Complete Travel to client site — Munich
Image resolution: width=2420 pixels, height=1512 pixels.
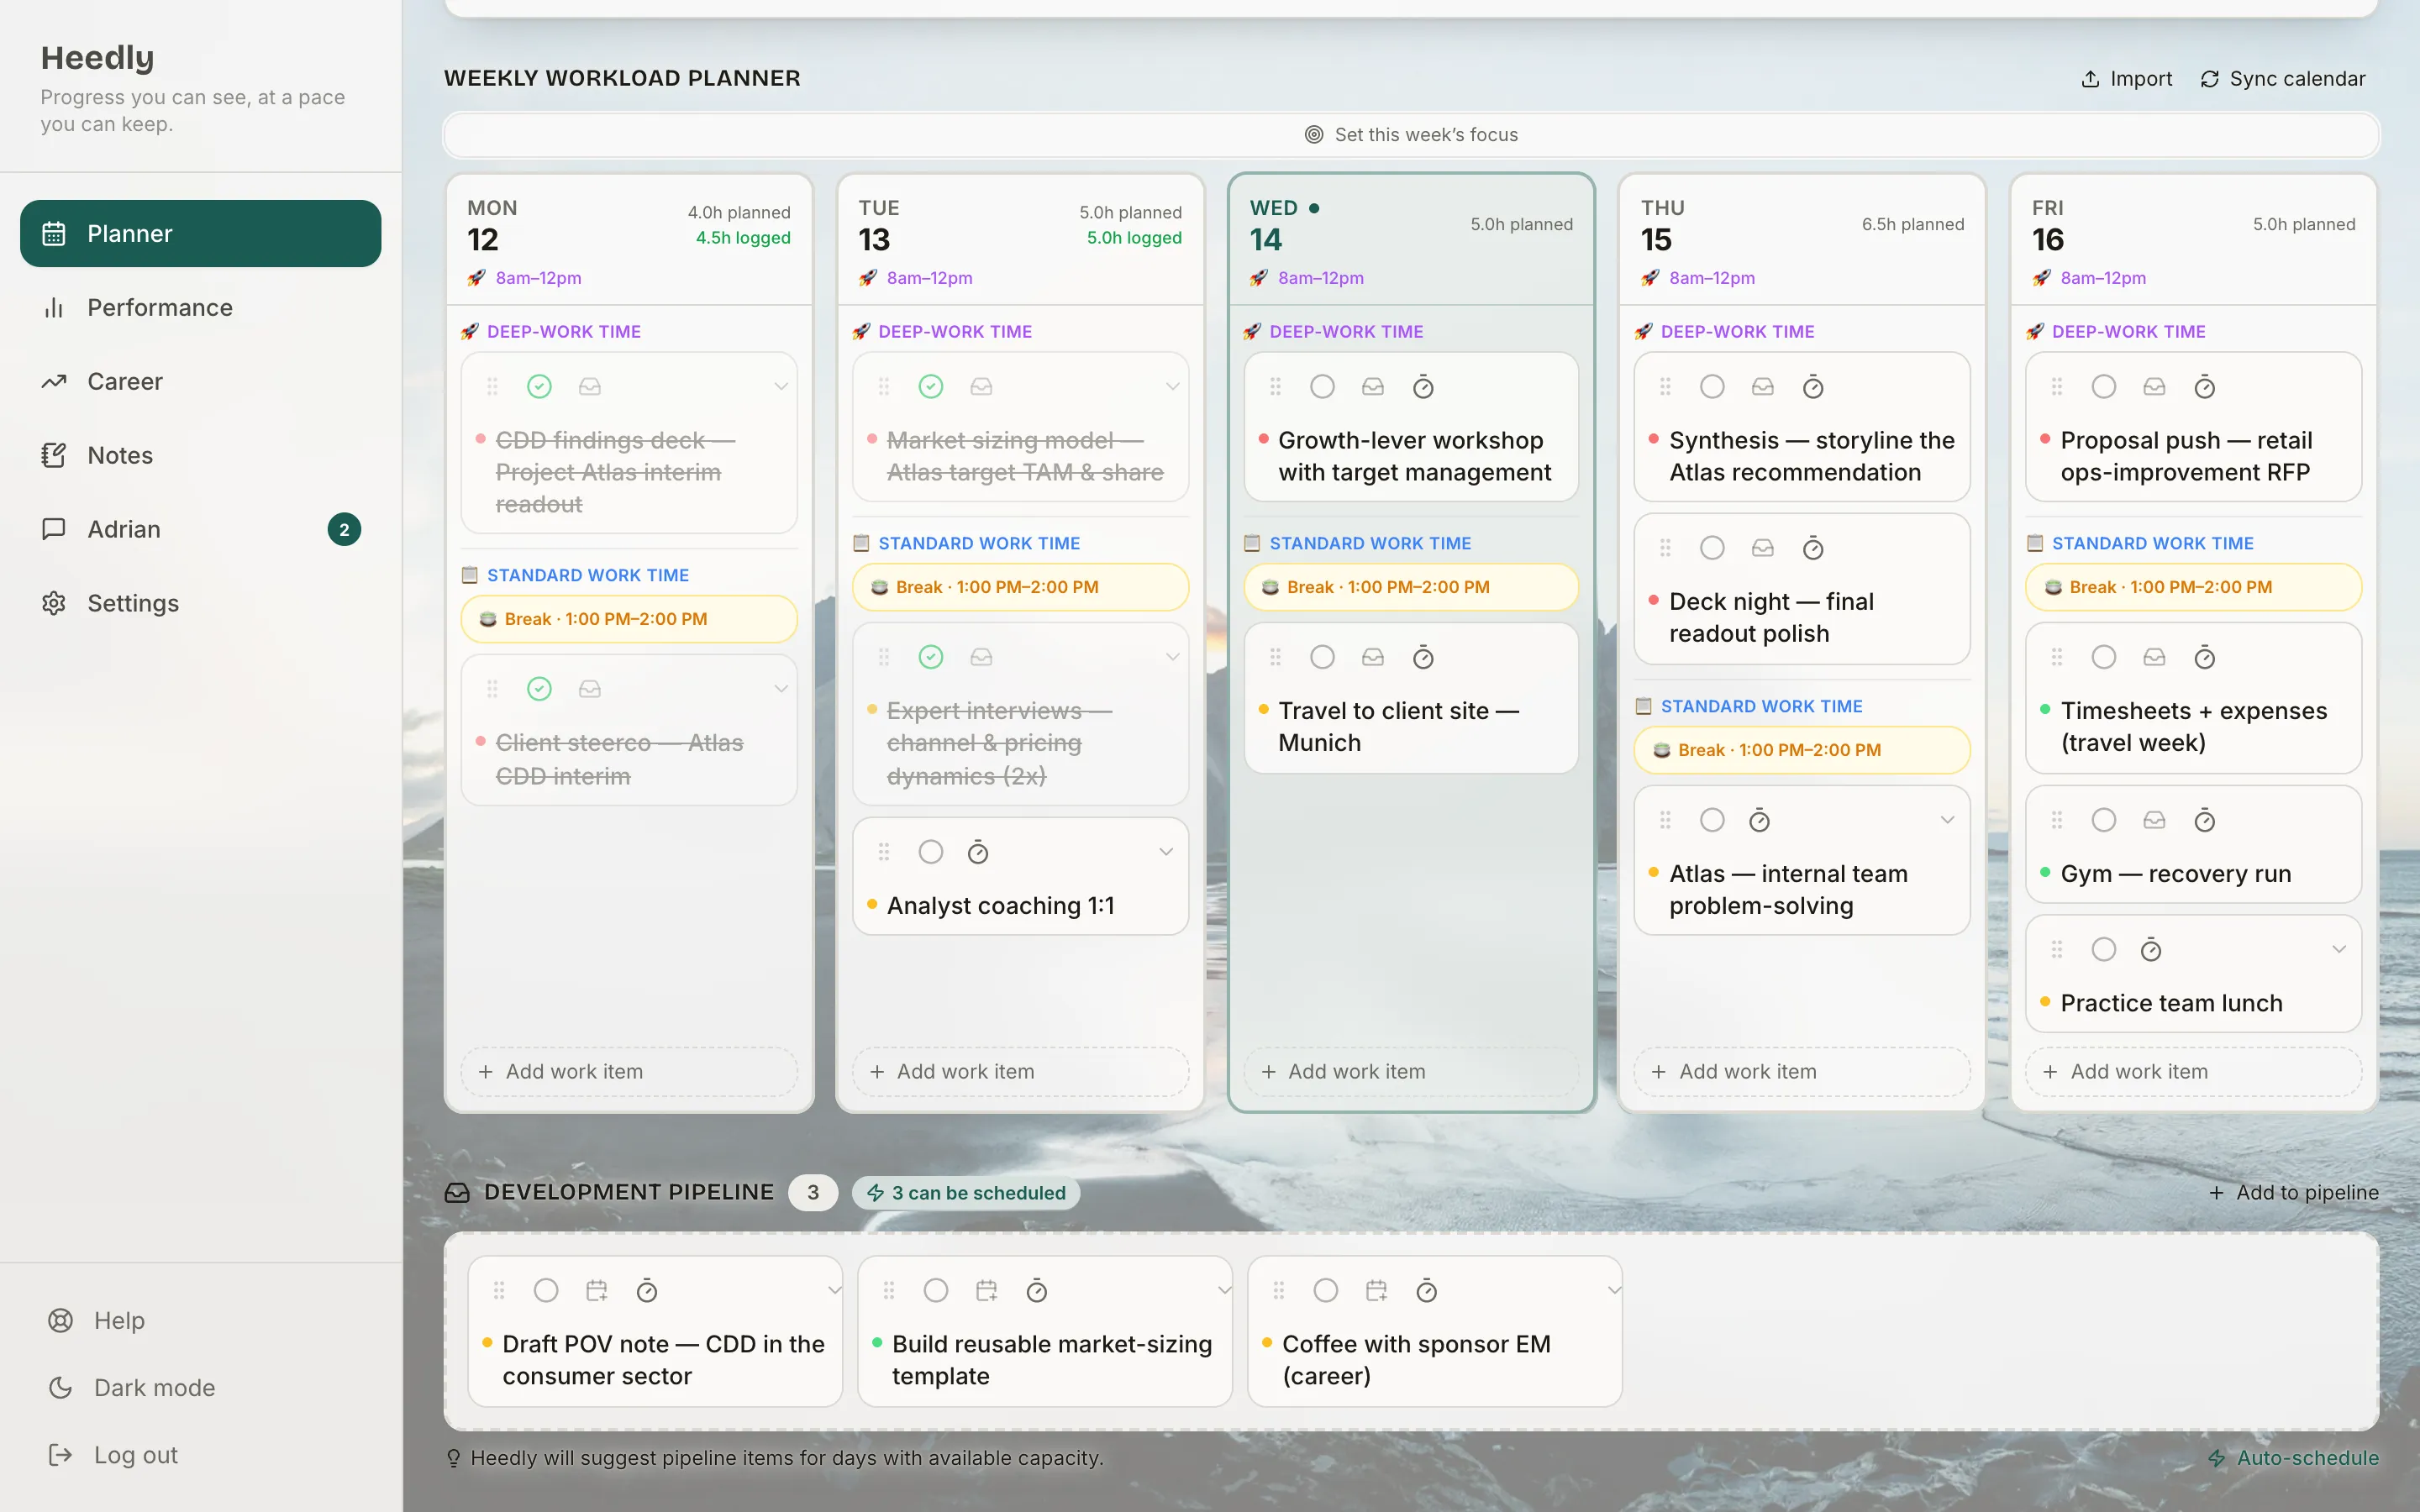tap(1322, 657)
